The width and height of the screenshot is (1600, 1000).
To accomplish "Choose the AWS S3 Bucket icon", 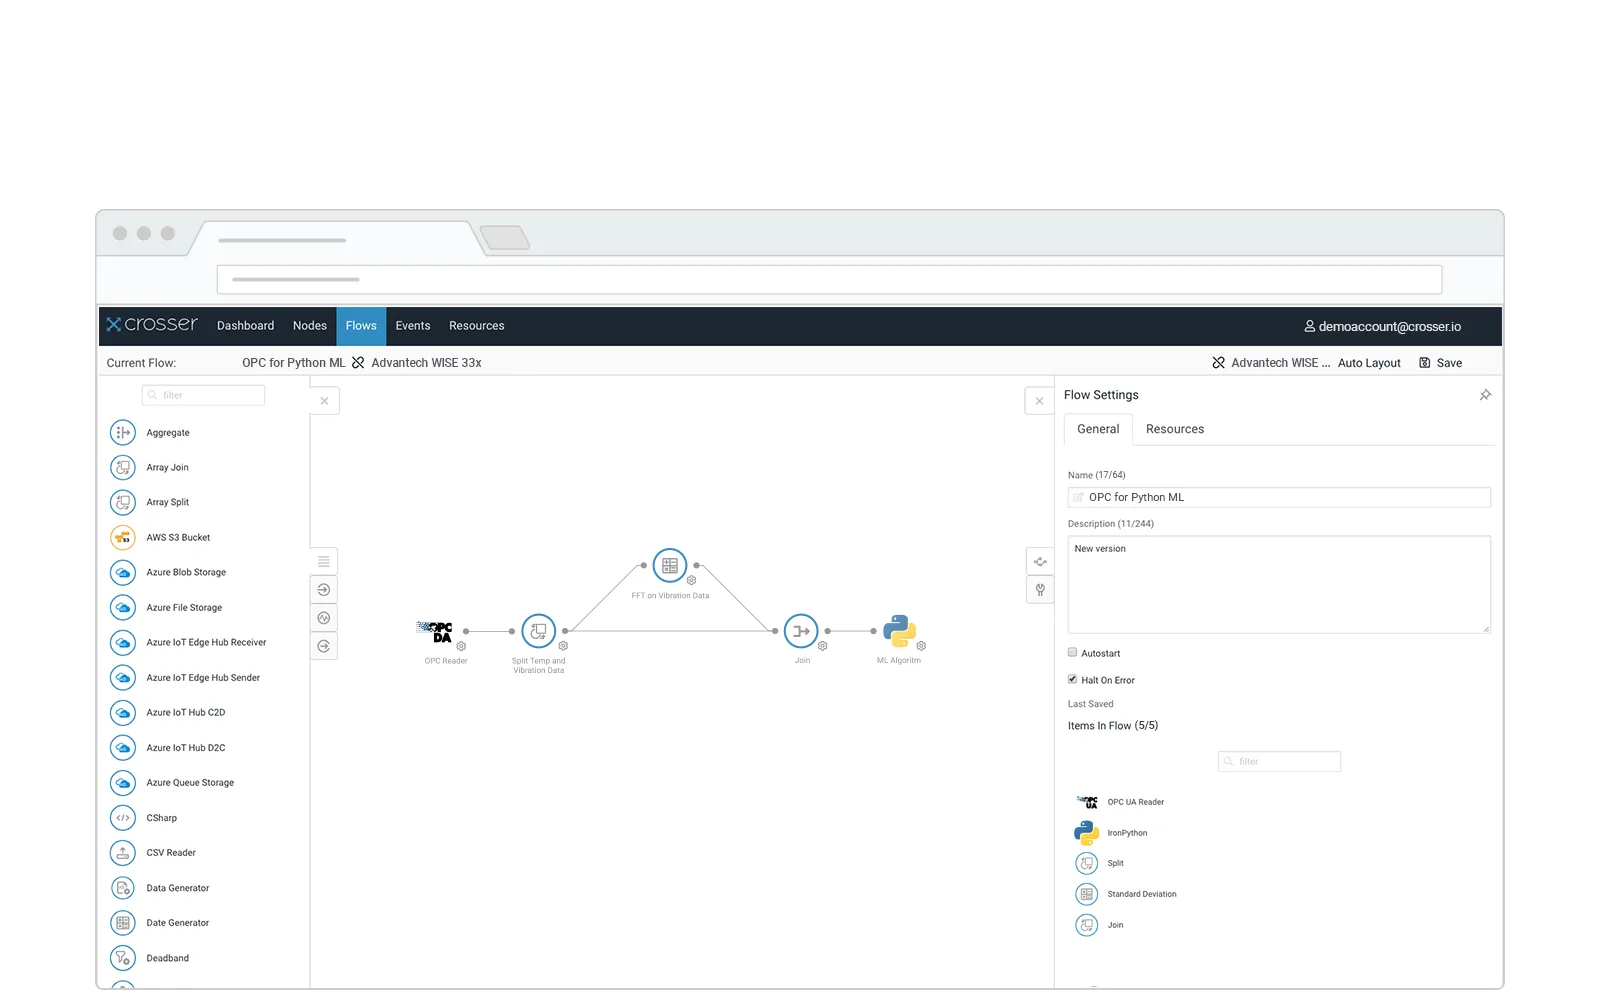I will click(123, 538).
